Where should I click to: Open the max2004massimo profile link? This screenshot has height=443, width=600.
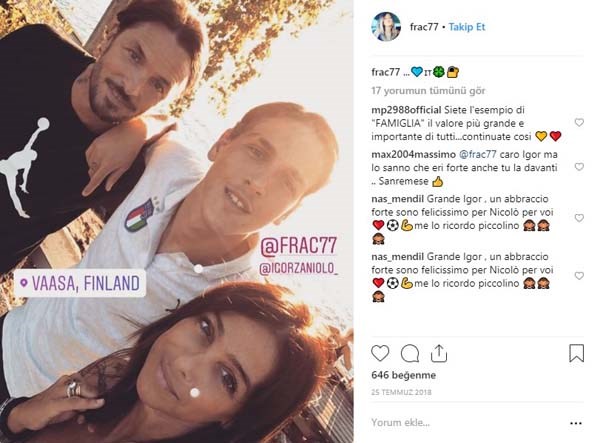coord(413,155)
